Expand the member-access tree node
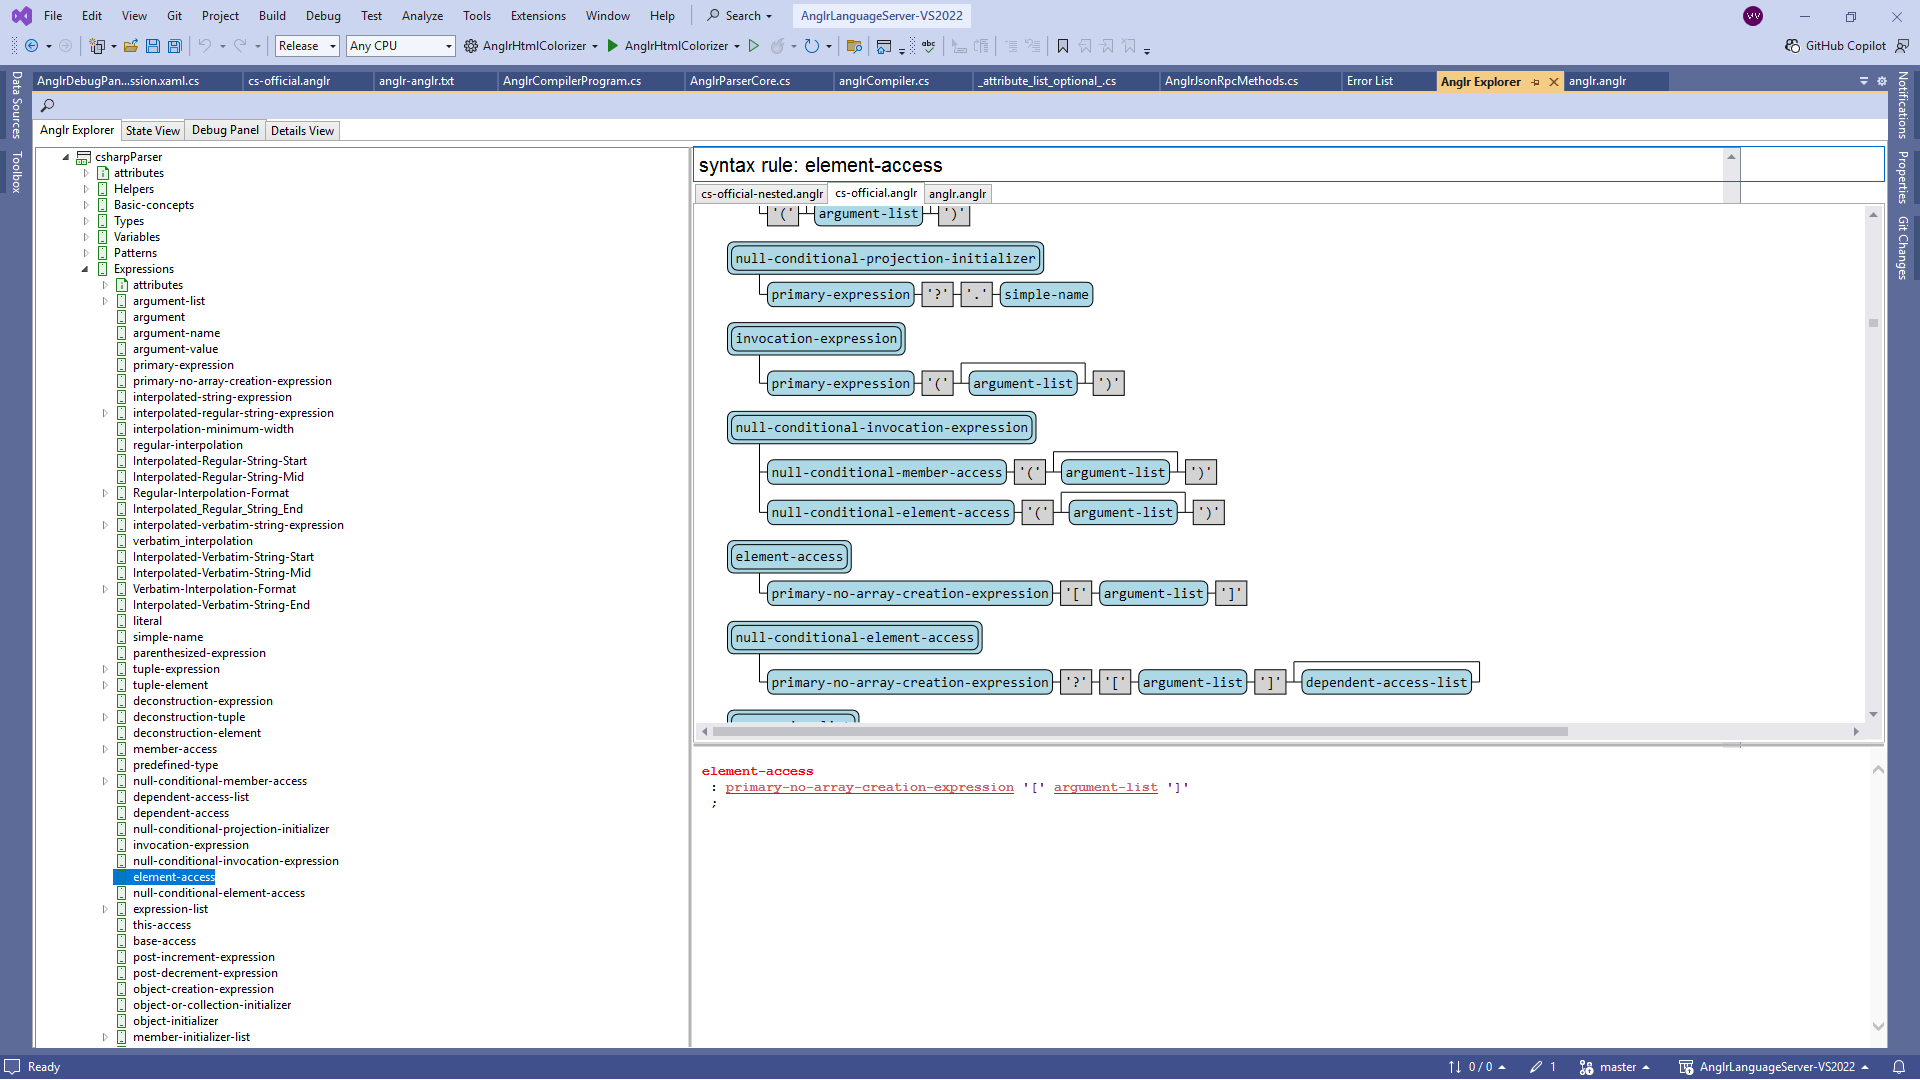 (x=104, y=749)
